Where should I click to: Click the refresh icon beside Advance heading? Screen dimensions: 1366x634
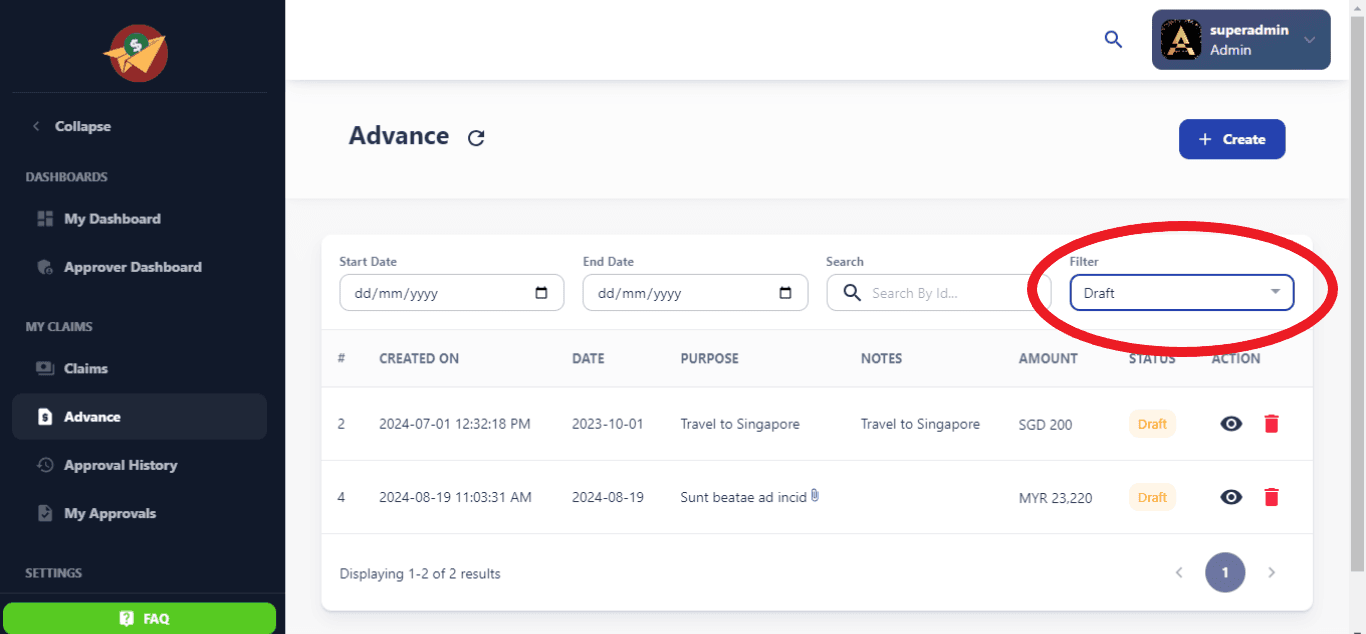(476, 138)
